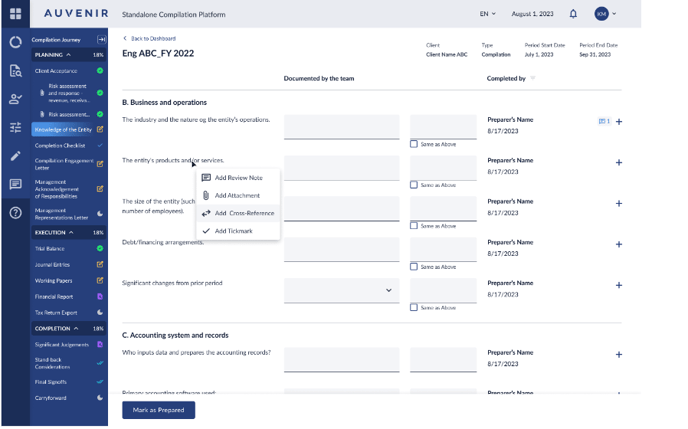Tick Same as Above under products row
Viewport: 688px width, 429px height.
pyautogui.click(x=414, y=185)
